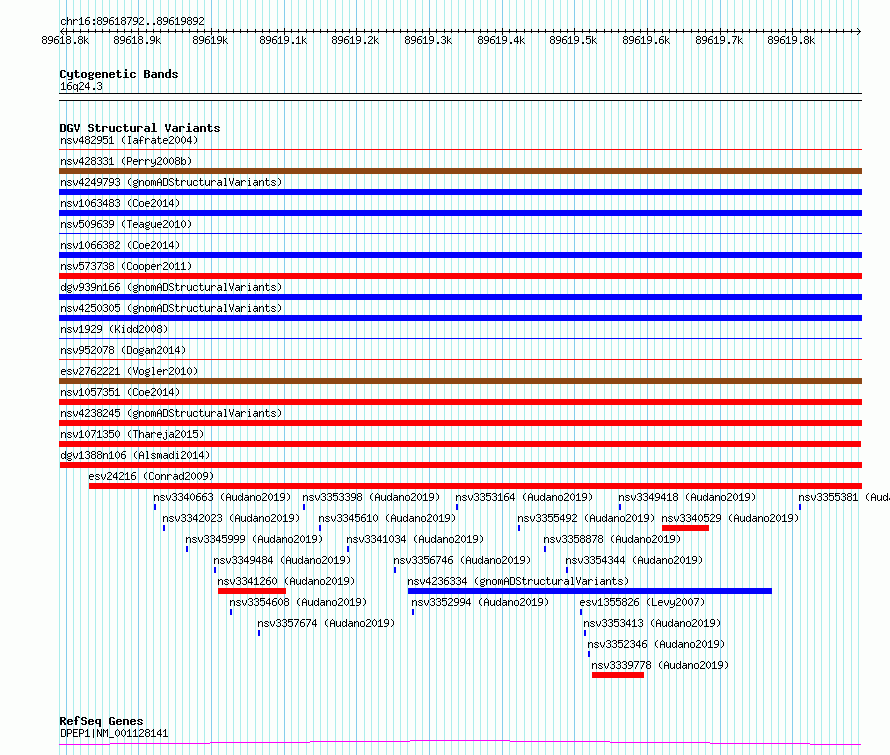
Task: Select the nsv3349418 (Audano2019) variant label
Action: pyautogui.click(x=687, y=497)
